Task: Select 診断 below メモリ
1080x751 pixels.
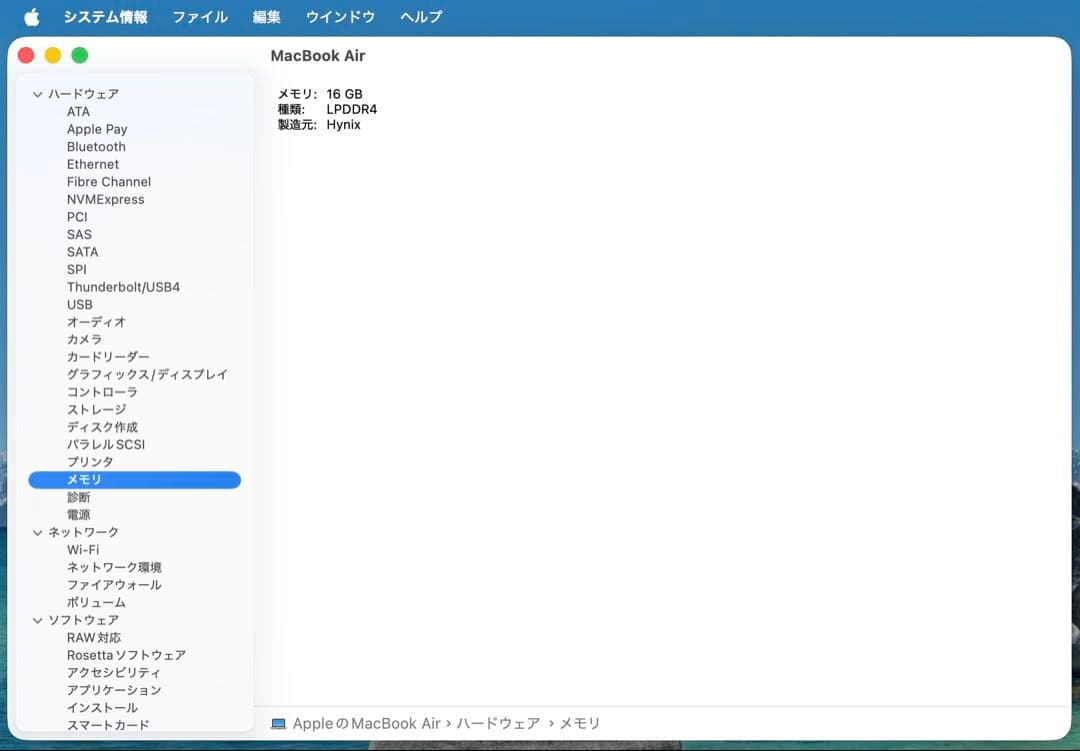Action: tap(79, 497)
